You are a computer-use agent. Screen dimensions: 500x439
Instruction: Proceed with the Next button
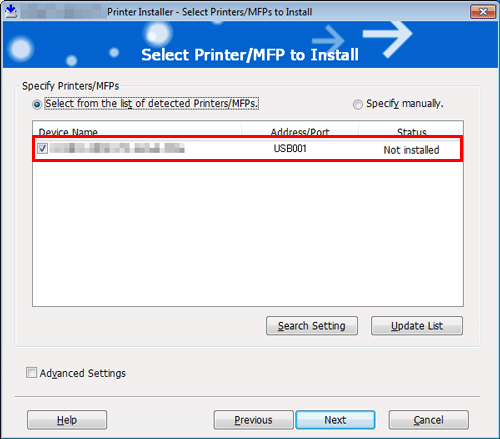335,420
